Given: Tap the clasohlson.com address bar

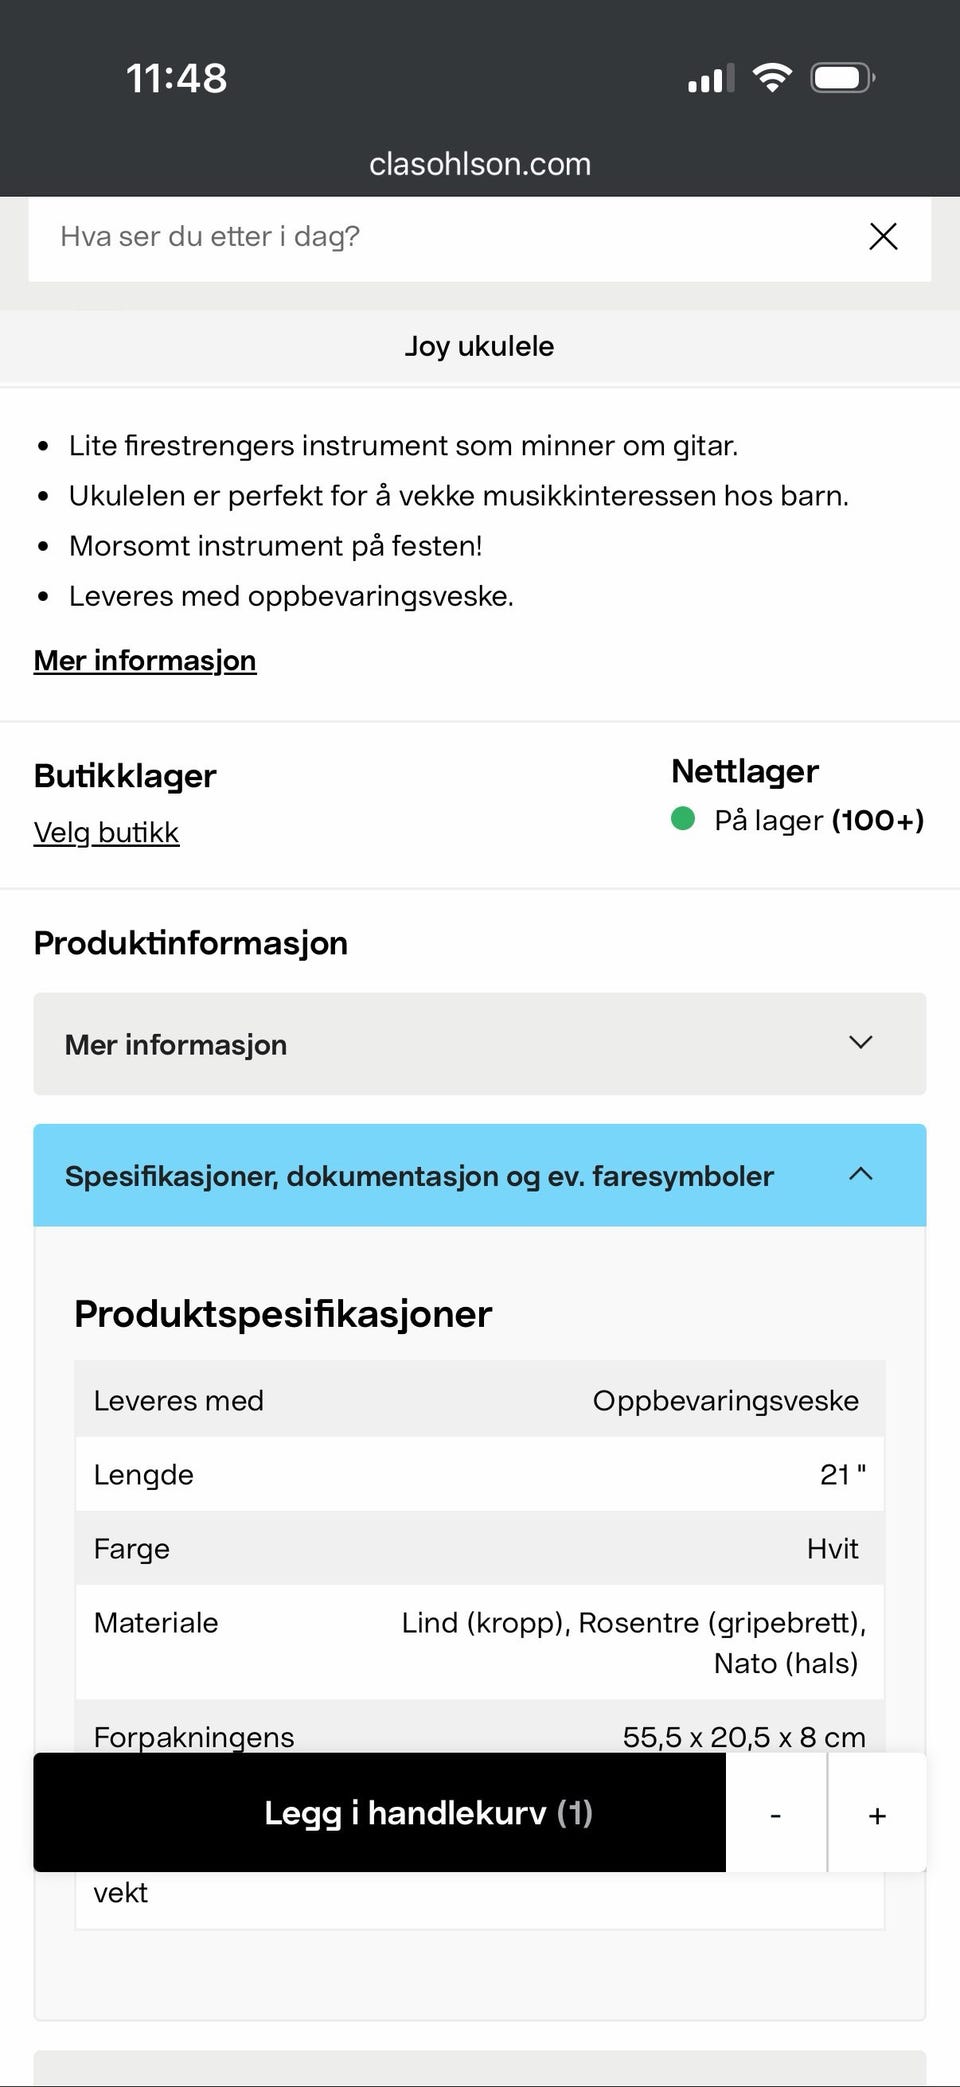Looking at the screenshot, I should point(480,164).
